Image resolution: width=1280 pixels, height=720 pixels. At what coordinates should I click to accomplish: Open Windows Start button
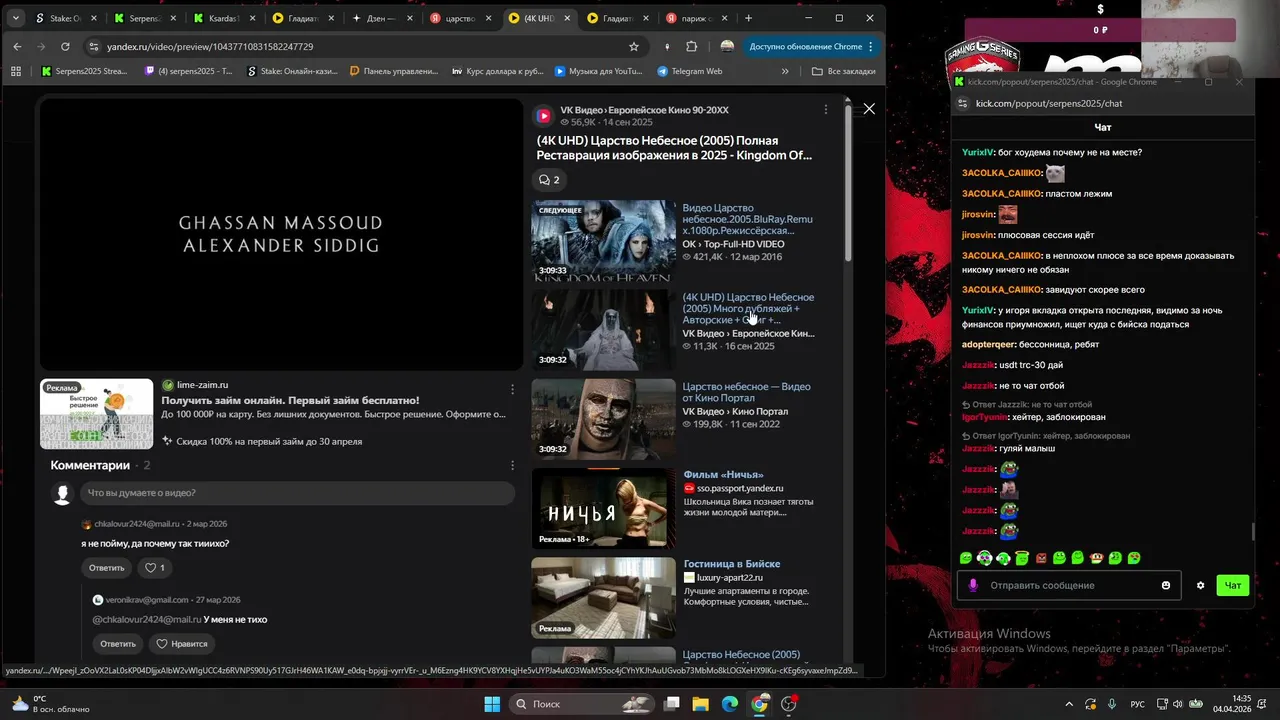click(492, 704)
